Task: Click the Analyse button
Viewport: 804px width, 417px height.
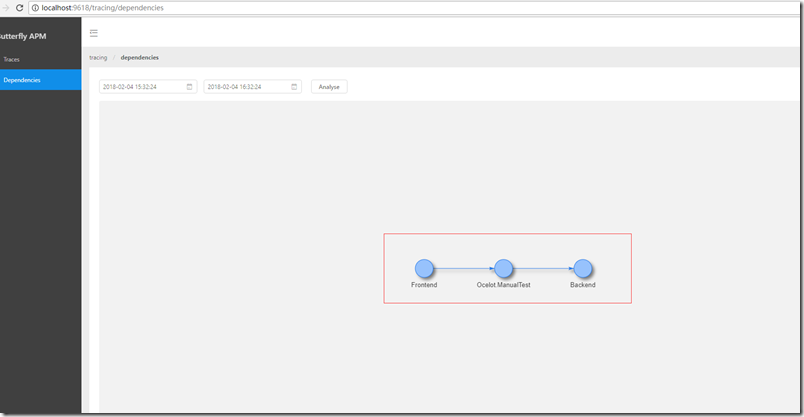Action: pyautogui.click(x=329, y=87)
